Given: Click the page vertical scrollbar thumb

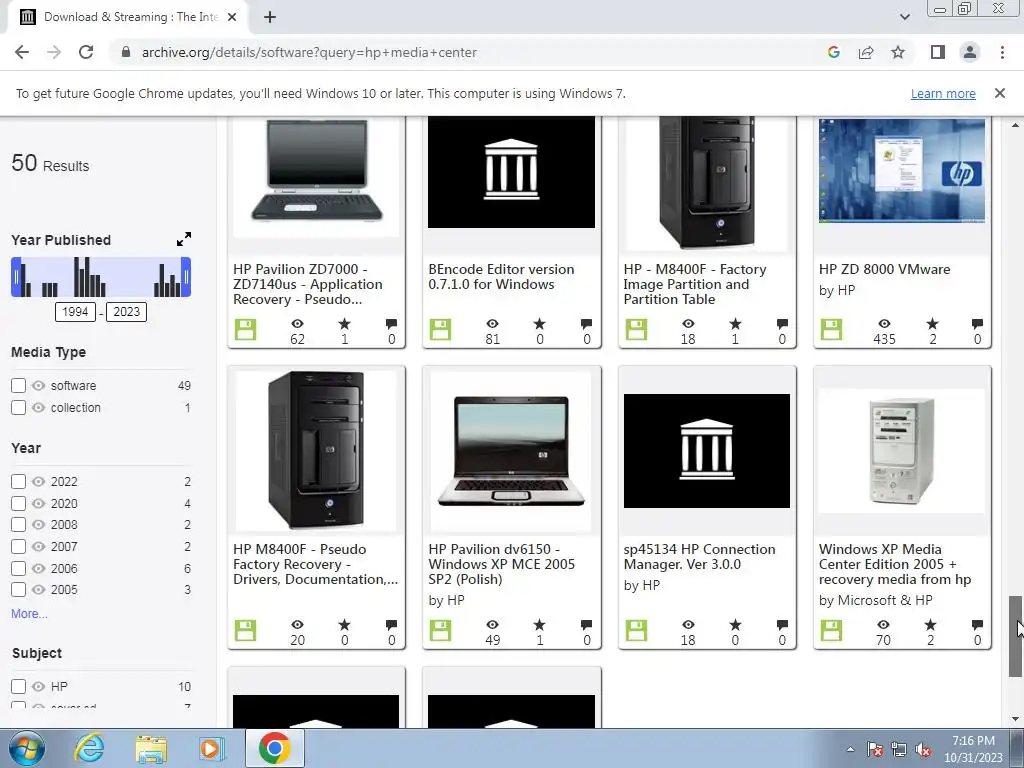Looking at the screenshot, I should click(x=1014, y=637).
